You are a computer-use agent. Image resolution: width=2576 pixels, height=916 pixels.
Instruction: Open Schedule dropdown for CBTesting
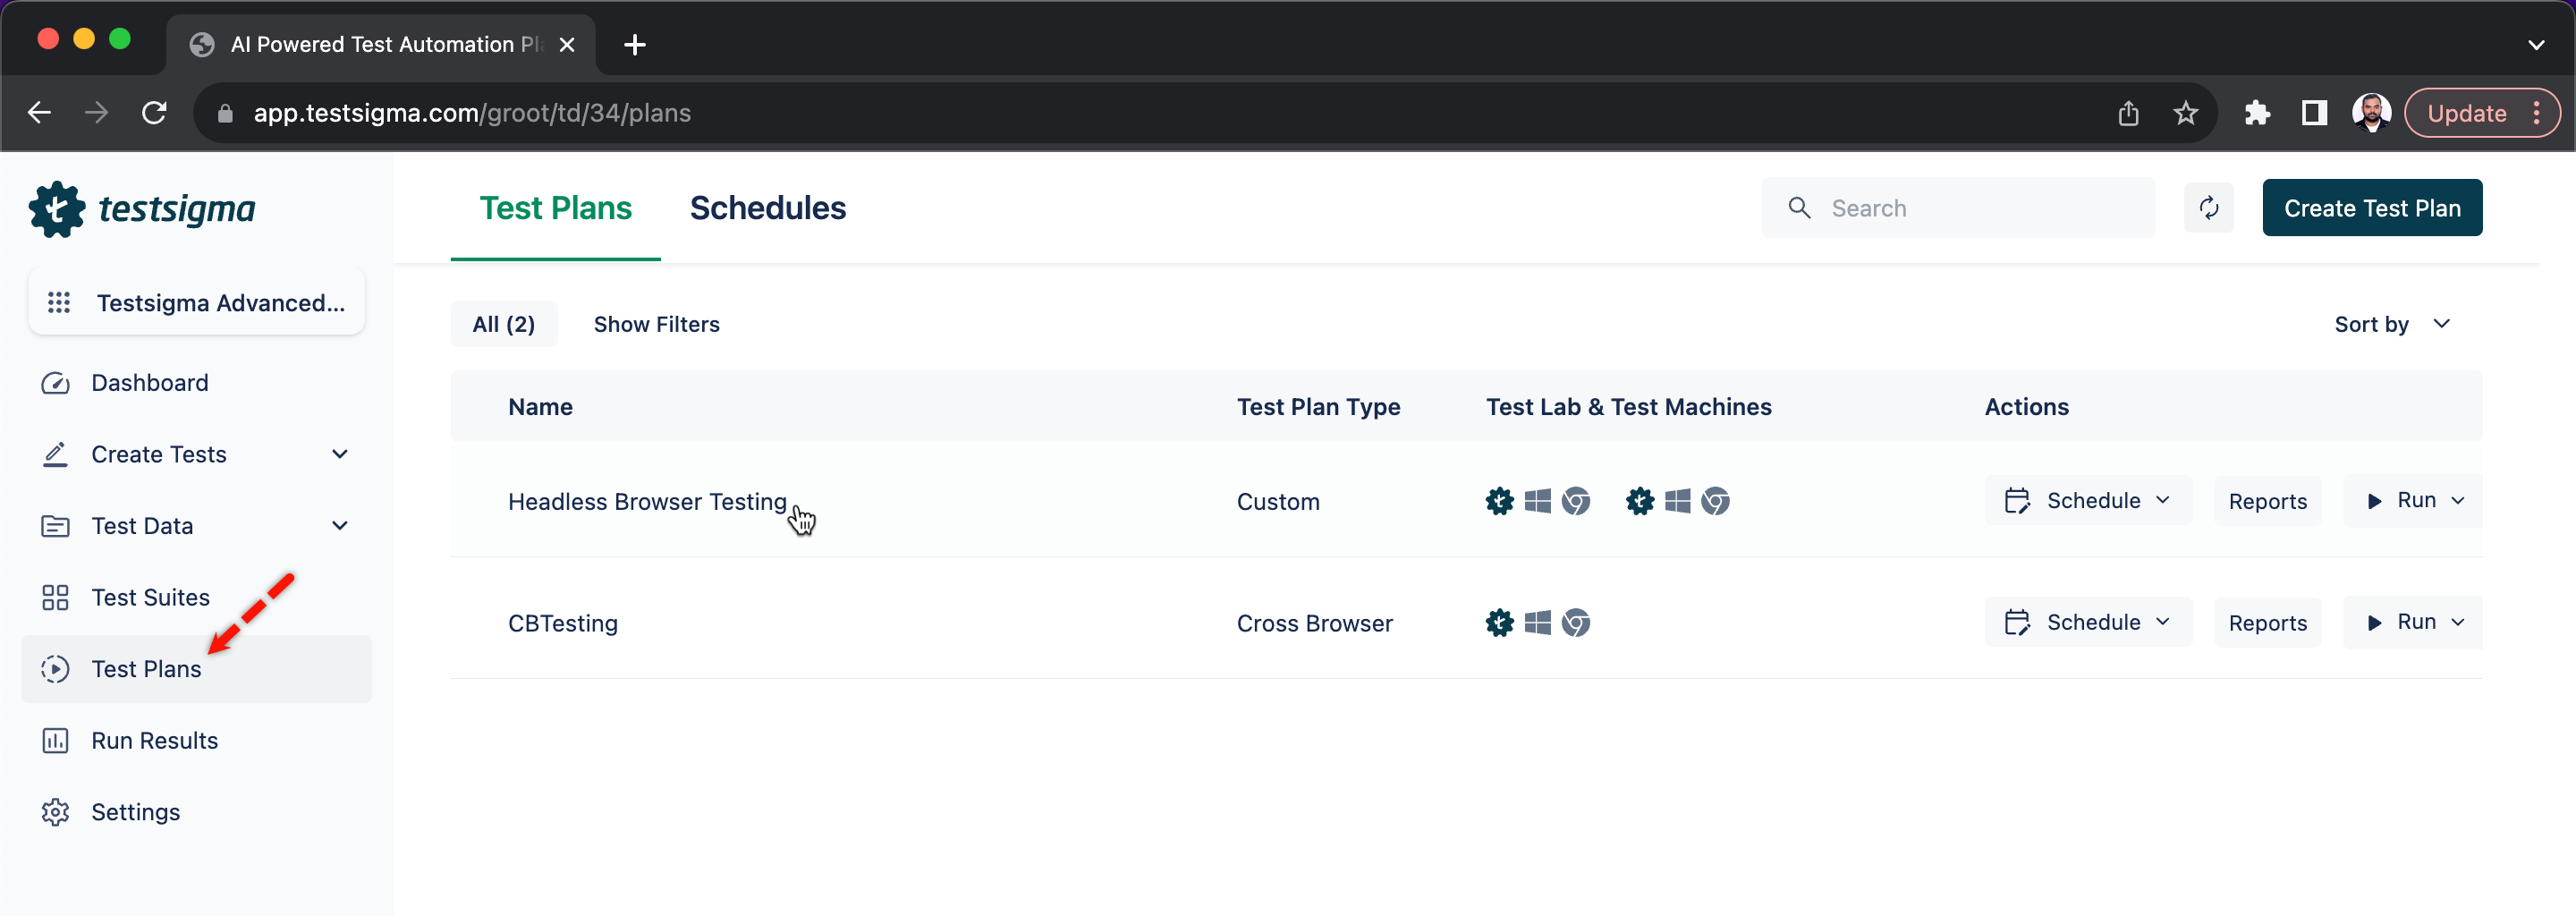(x=2088, y=623)
